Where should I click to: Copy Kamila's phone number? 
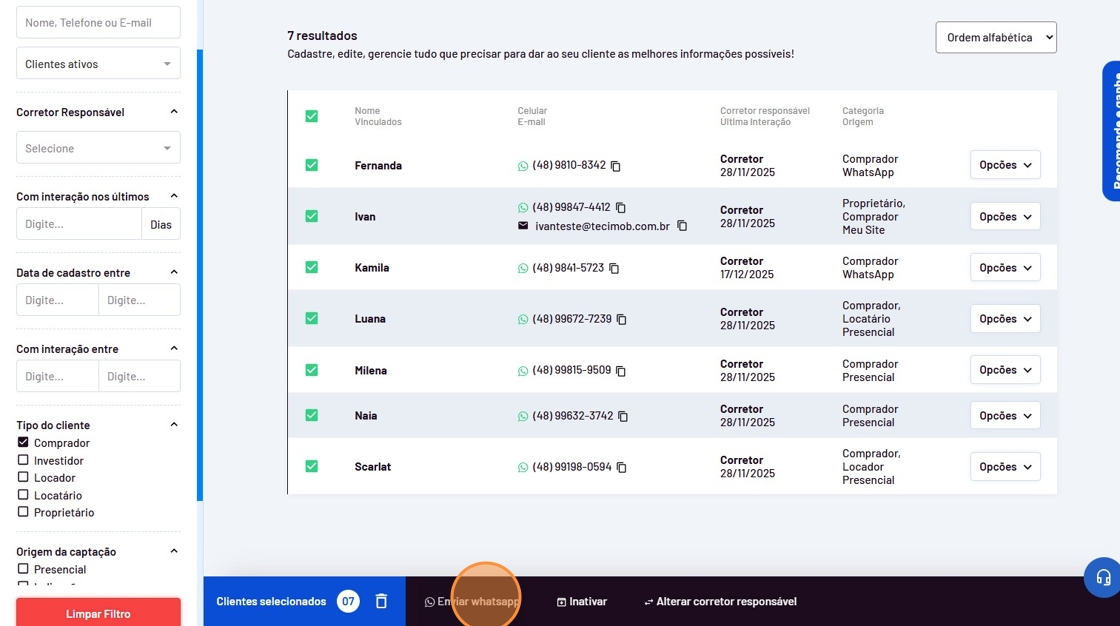pos(614,268)
